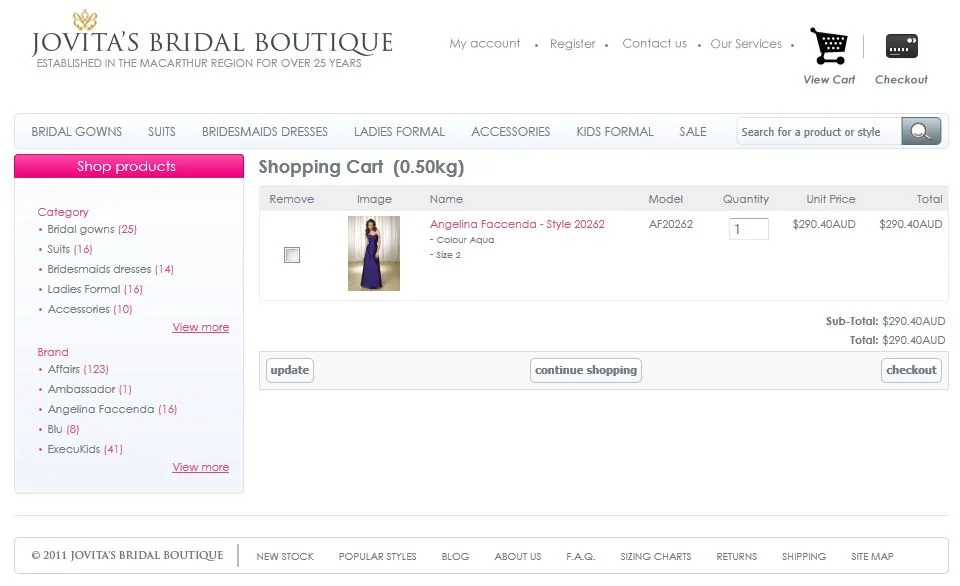Select Blu (8) brand
The width and height of the screenshot is (960, 586).
pyautogui.click(x=64, y=429)
